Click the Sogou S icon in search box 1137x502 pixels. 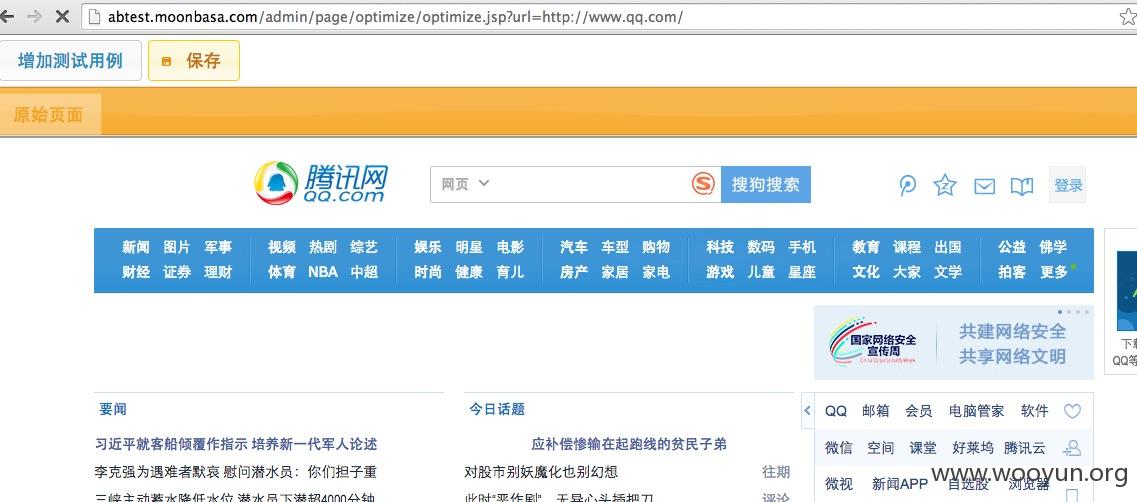tap(703, 184)
